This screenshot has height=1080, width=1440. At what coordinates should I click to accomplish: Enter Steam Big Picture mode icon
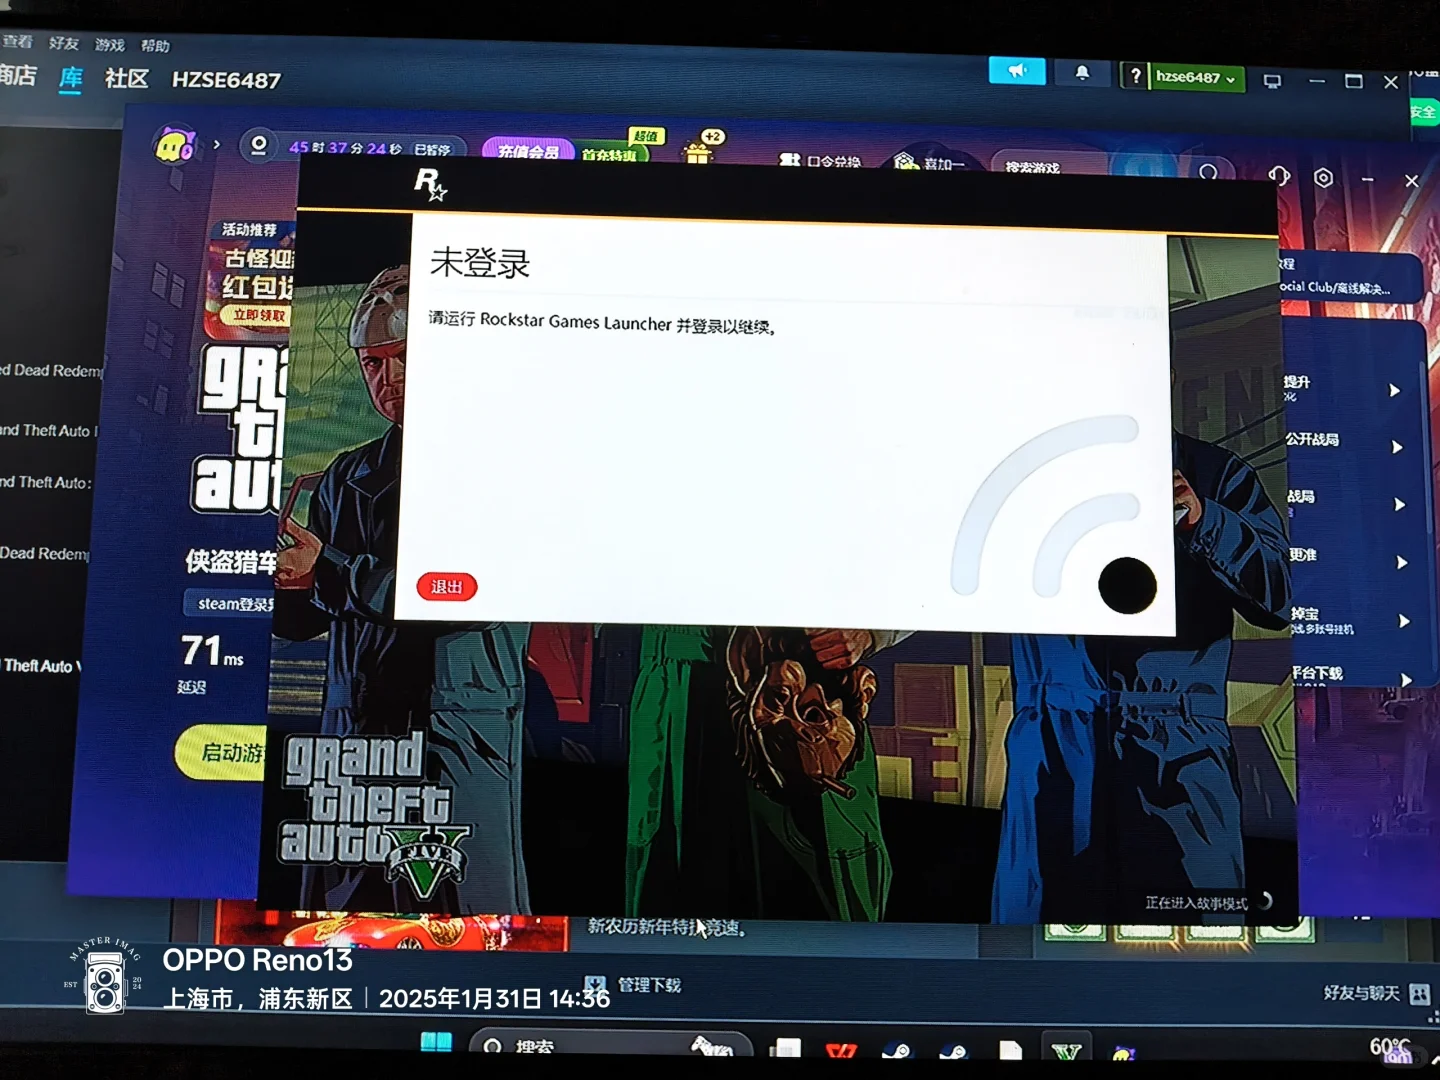pos(1272,81)
